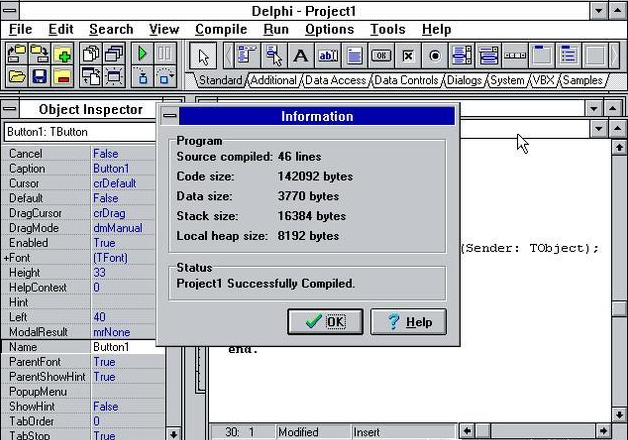This screenshot has width=628, height=440.
Task: Open the Compile menu
Action: click(220, 30)
